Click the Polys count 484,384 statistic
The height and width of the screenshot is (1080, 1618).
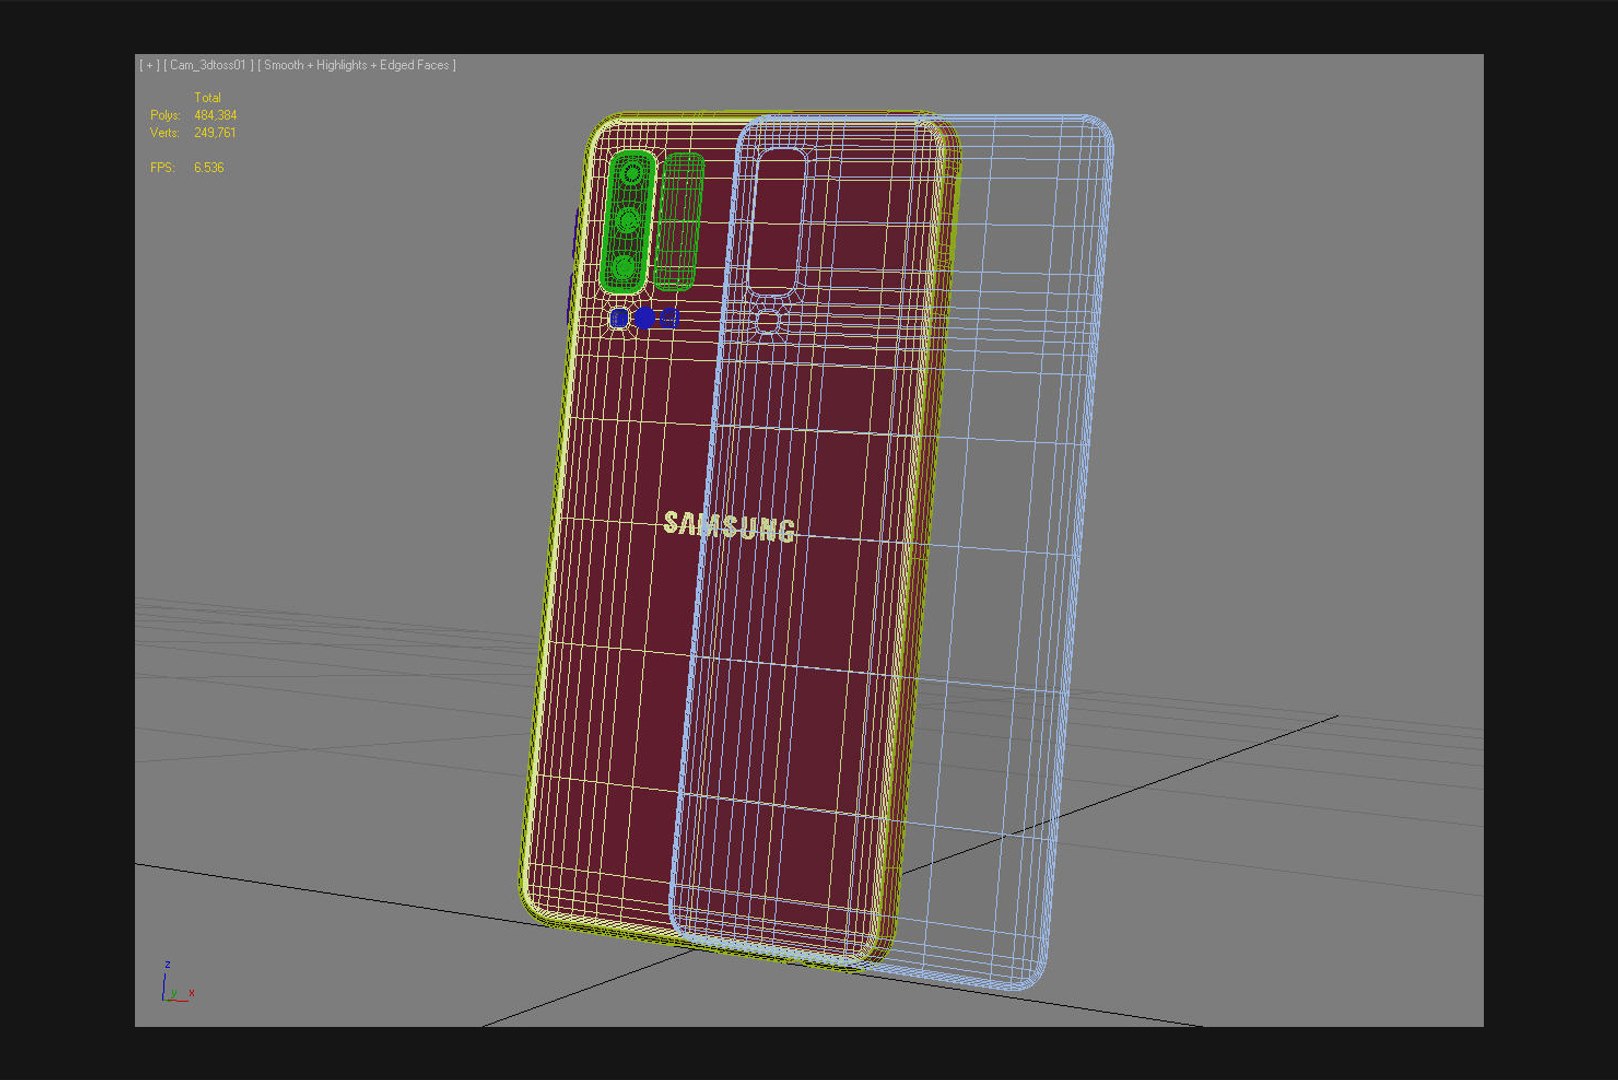tap(215, 115)
